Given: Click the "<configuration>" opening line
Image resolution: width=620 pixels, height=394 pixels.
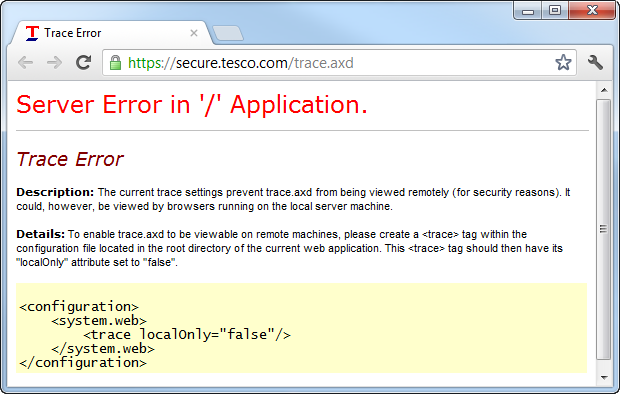Looking at the screenshot, I should 79,307.
